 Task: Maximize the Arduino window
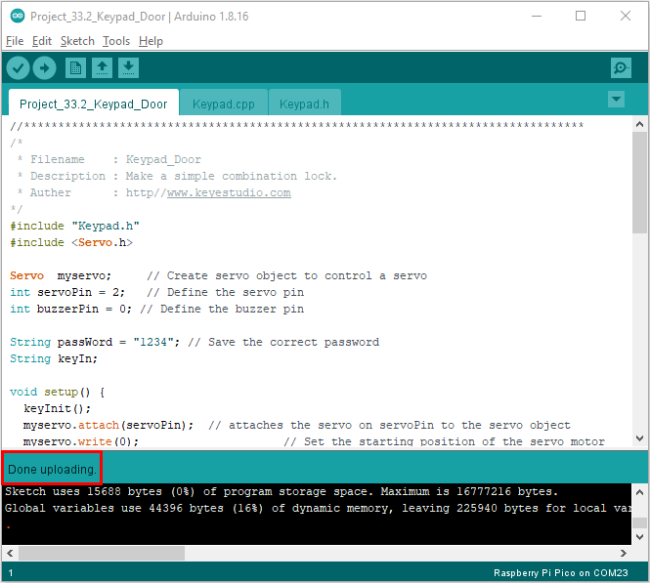[x=580, y=16]
